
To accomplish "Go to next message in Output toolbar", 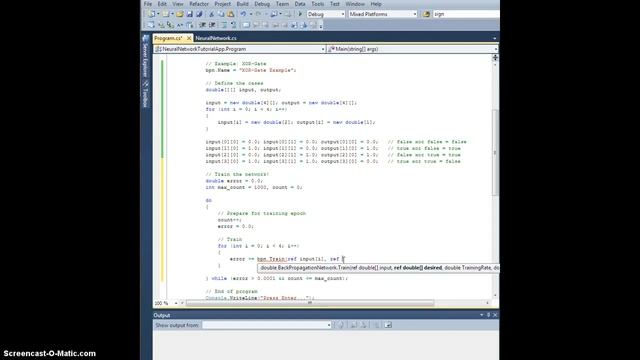I will [x=363, y=325].
